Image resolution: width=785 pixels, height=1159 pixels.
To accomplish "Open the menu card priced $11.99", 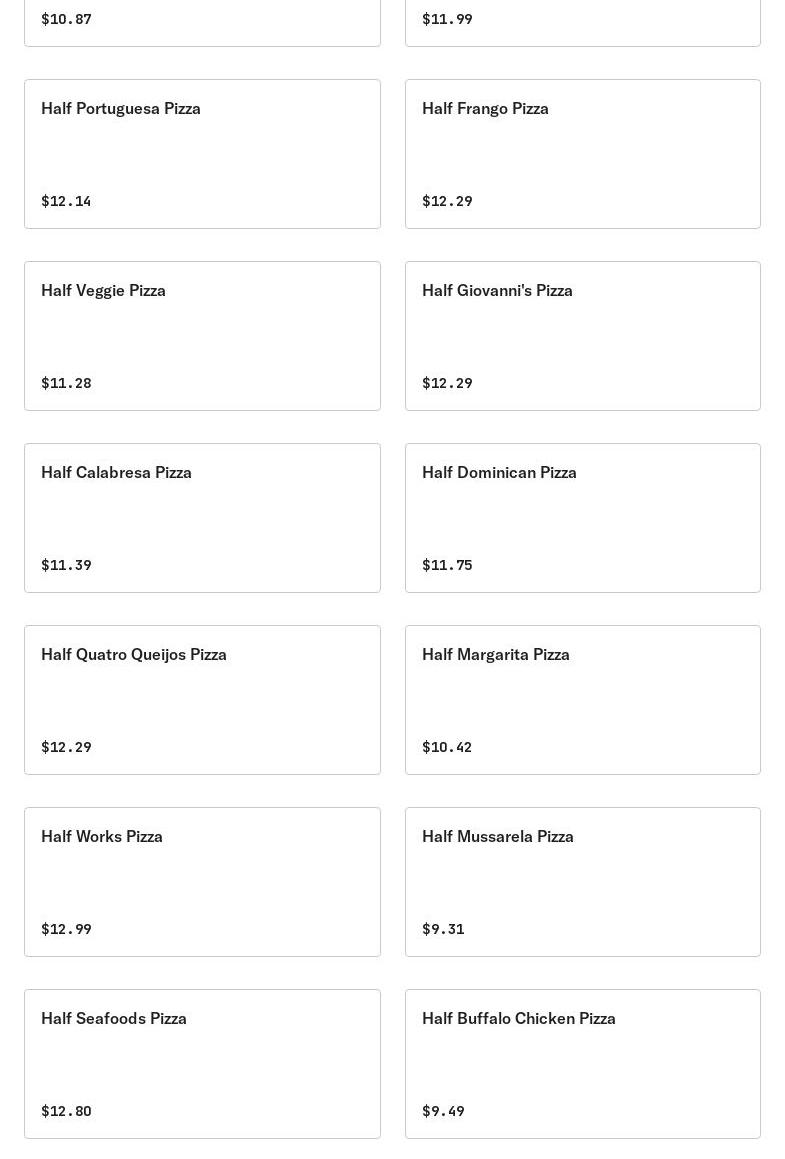I will pyautogui.click(x=582, y=23).
